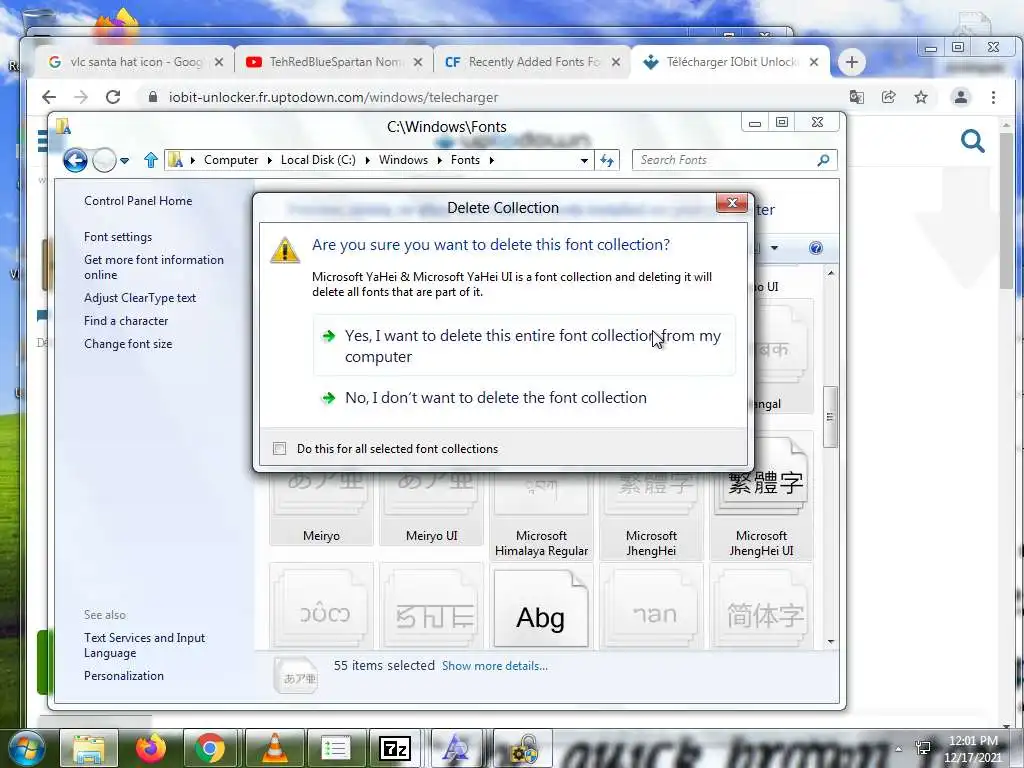Screen dimensions: 1024x768
Task: Open Adjust ClearType text
Action: click(x=140, y=298)
